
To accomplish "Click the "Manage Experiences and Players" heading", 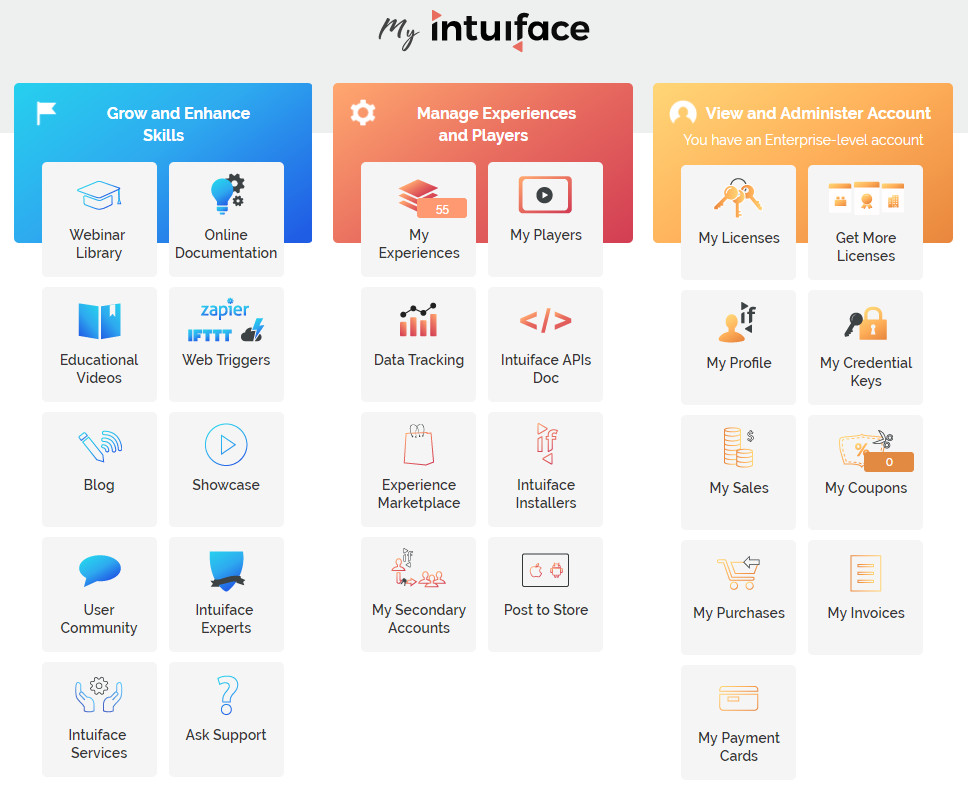I will (x=496, y=124).
